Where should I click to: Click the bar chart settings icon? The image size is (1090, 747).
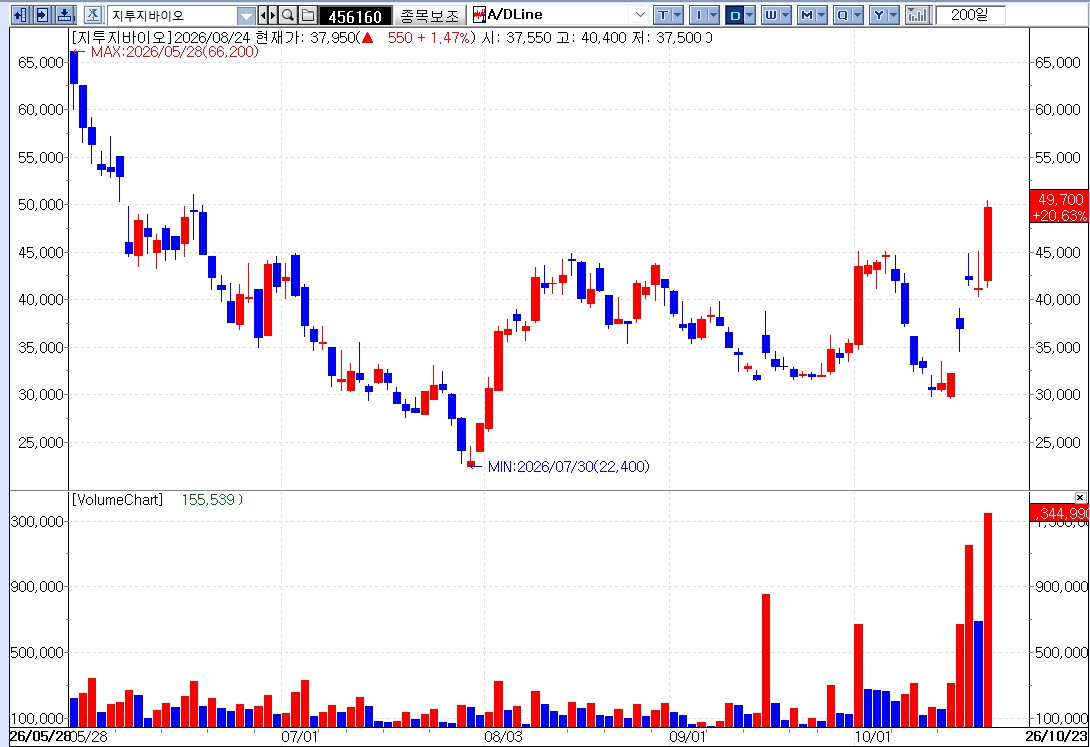pyautogui.click(x=918, y=15)
